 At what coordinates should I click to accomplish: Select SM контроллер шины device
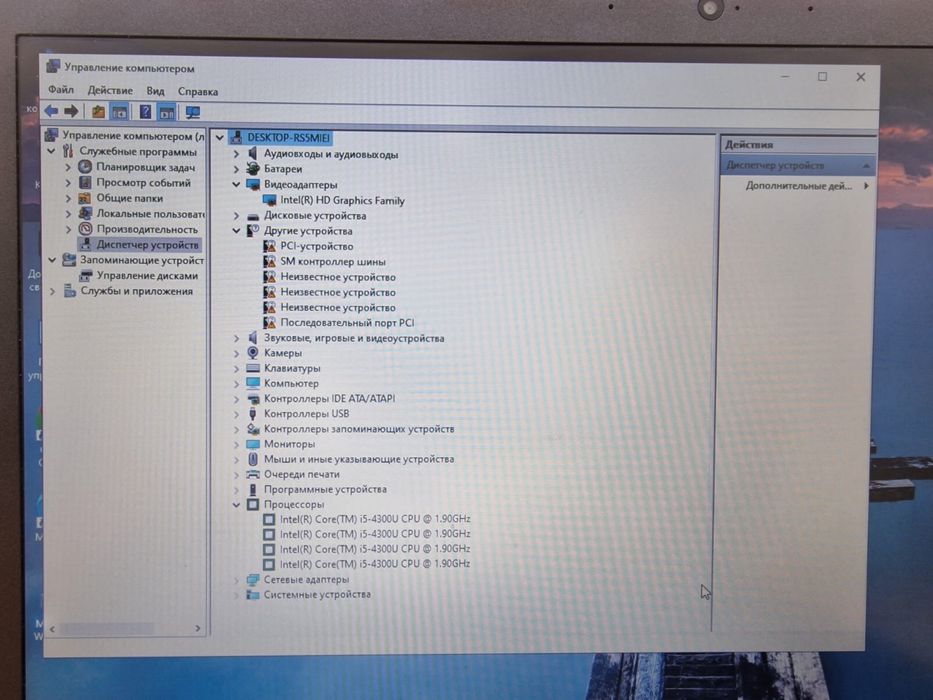coord(333,261)
